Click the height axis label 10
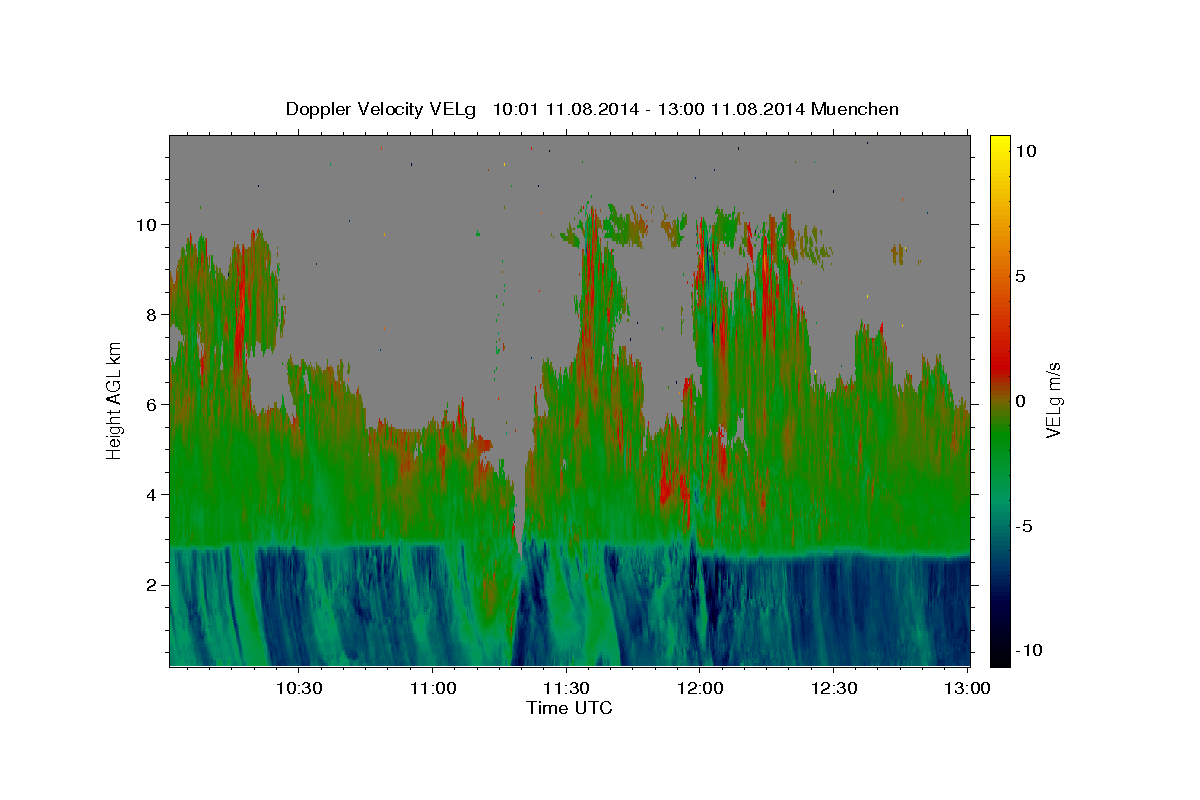Viewport: 1200px width, 800px height. pyautogui.click(x=148, y=224)
